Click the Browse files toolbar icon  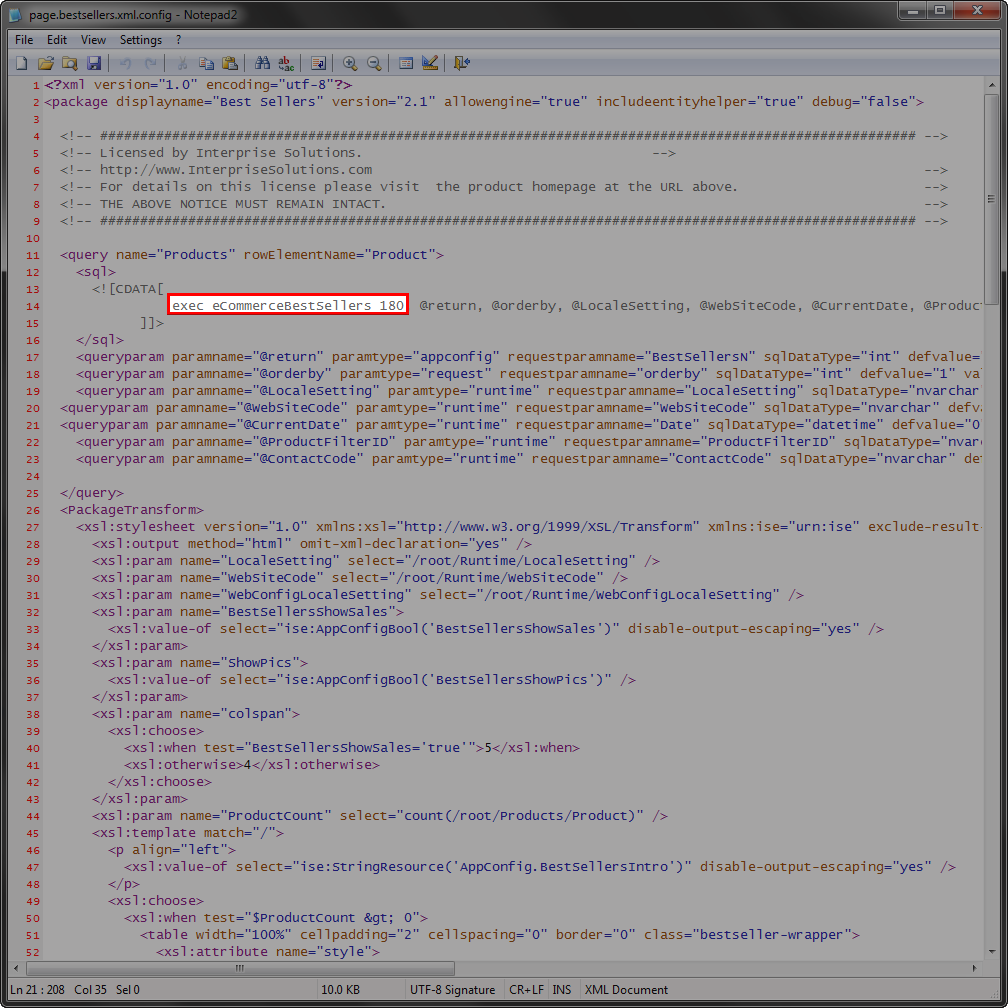click(69, 63)
